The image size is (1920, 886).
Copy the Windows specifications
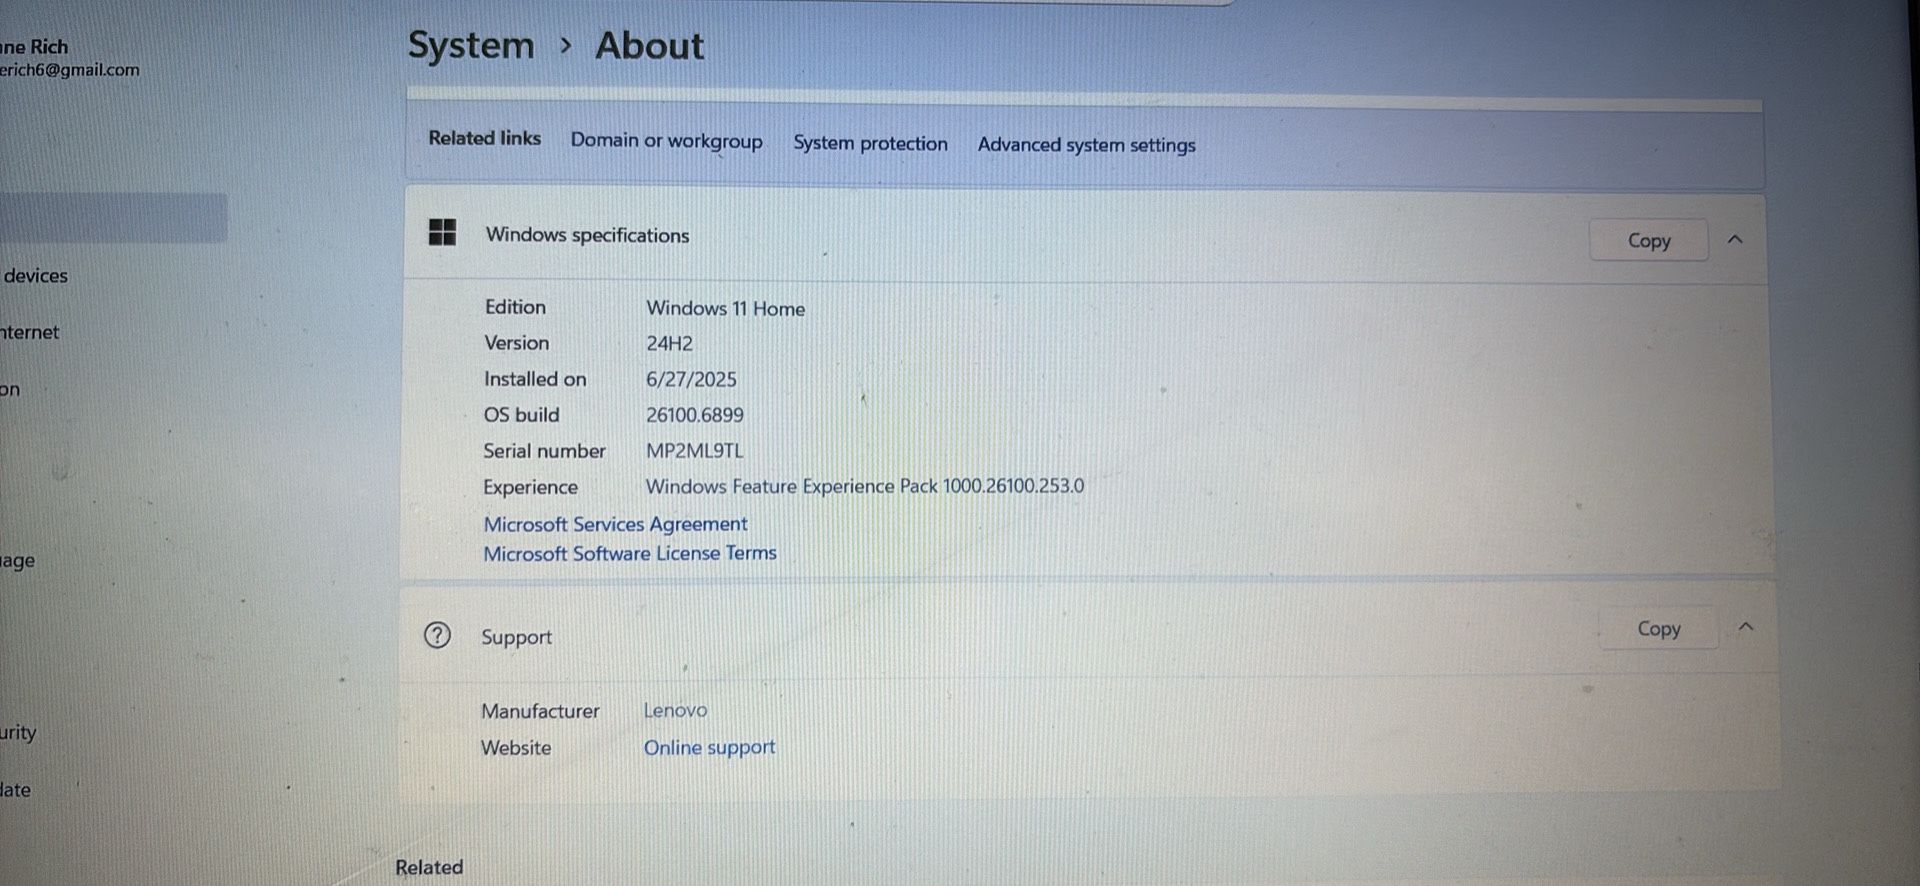[x=1649, y=240]
